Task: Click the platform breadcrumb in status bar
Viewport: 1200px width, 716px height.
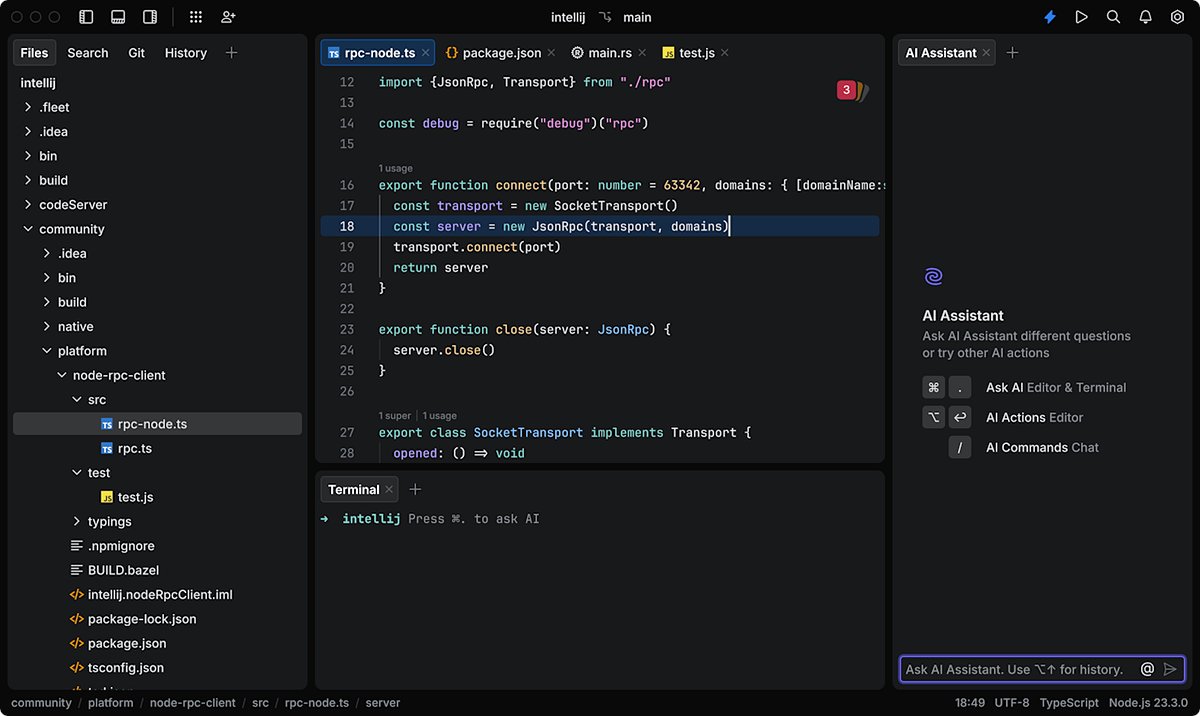Action: pos(110,703)
